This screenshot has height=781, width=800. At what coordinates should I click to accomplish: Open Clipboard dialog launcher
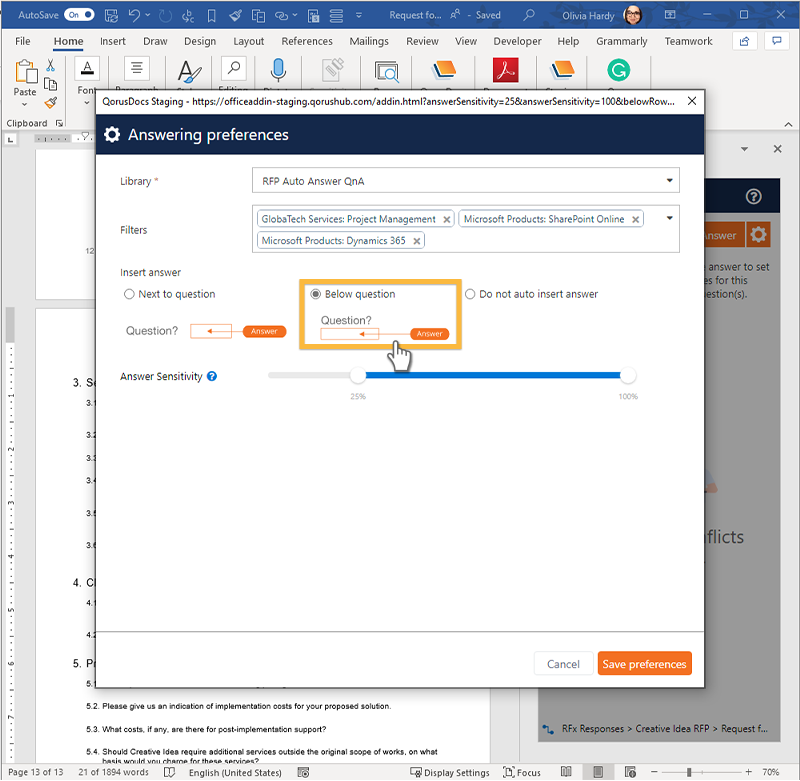click(59, 123)
